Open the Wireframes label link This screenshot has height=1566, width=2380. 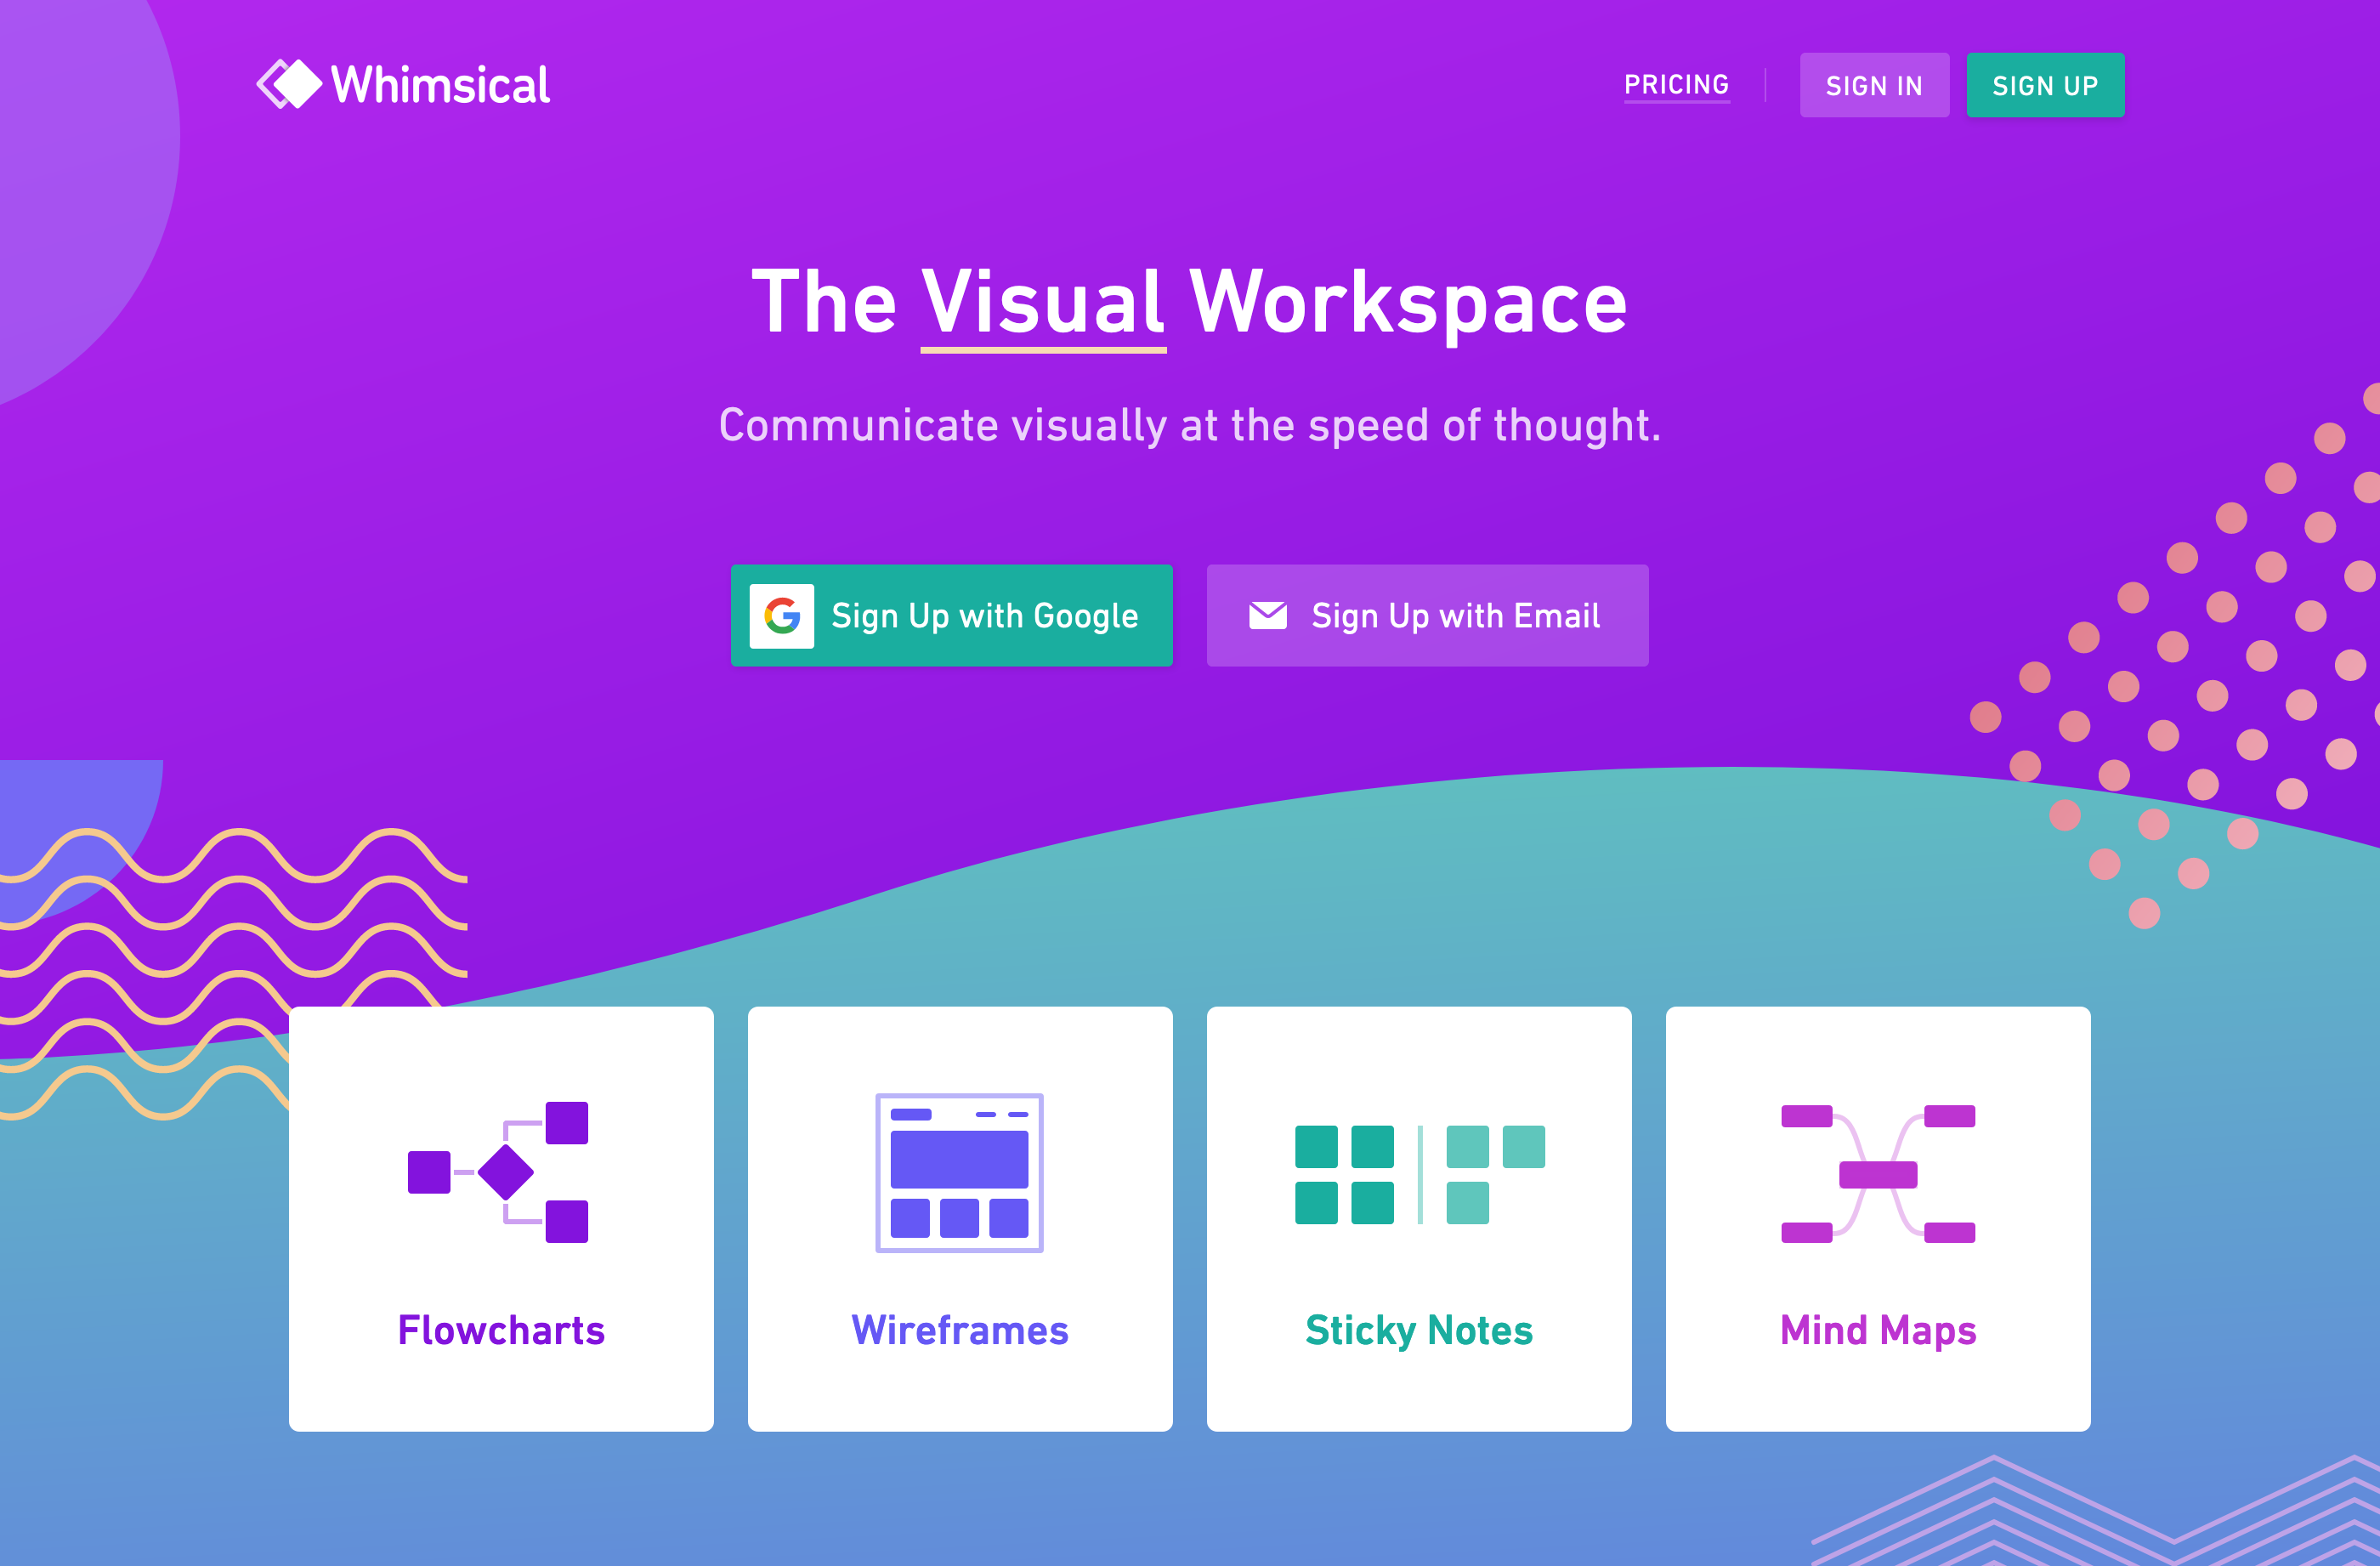point(960,1330)
